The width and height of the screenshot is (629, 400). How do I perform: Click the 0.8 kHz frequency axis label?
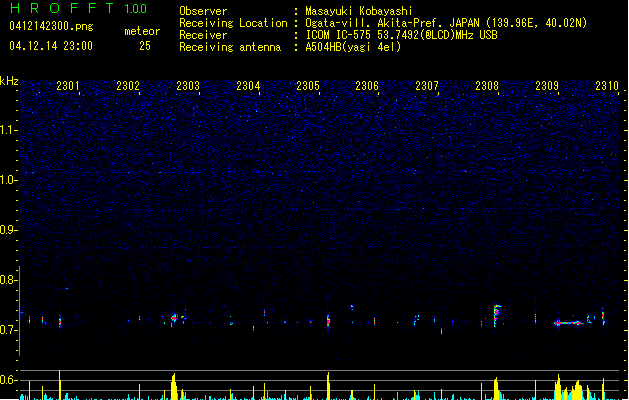click(9, 280)
